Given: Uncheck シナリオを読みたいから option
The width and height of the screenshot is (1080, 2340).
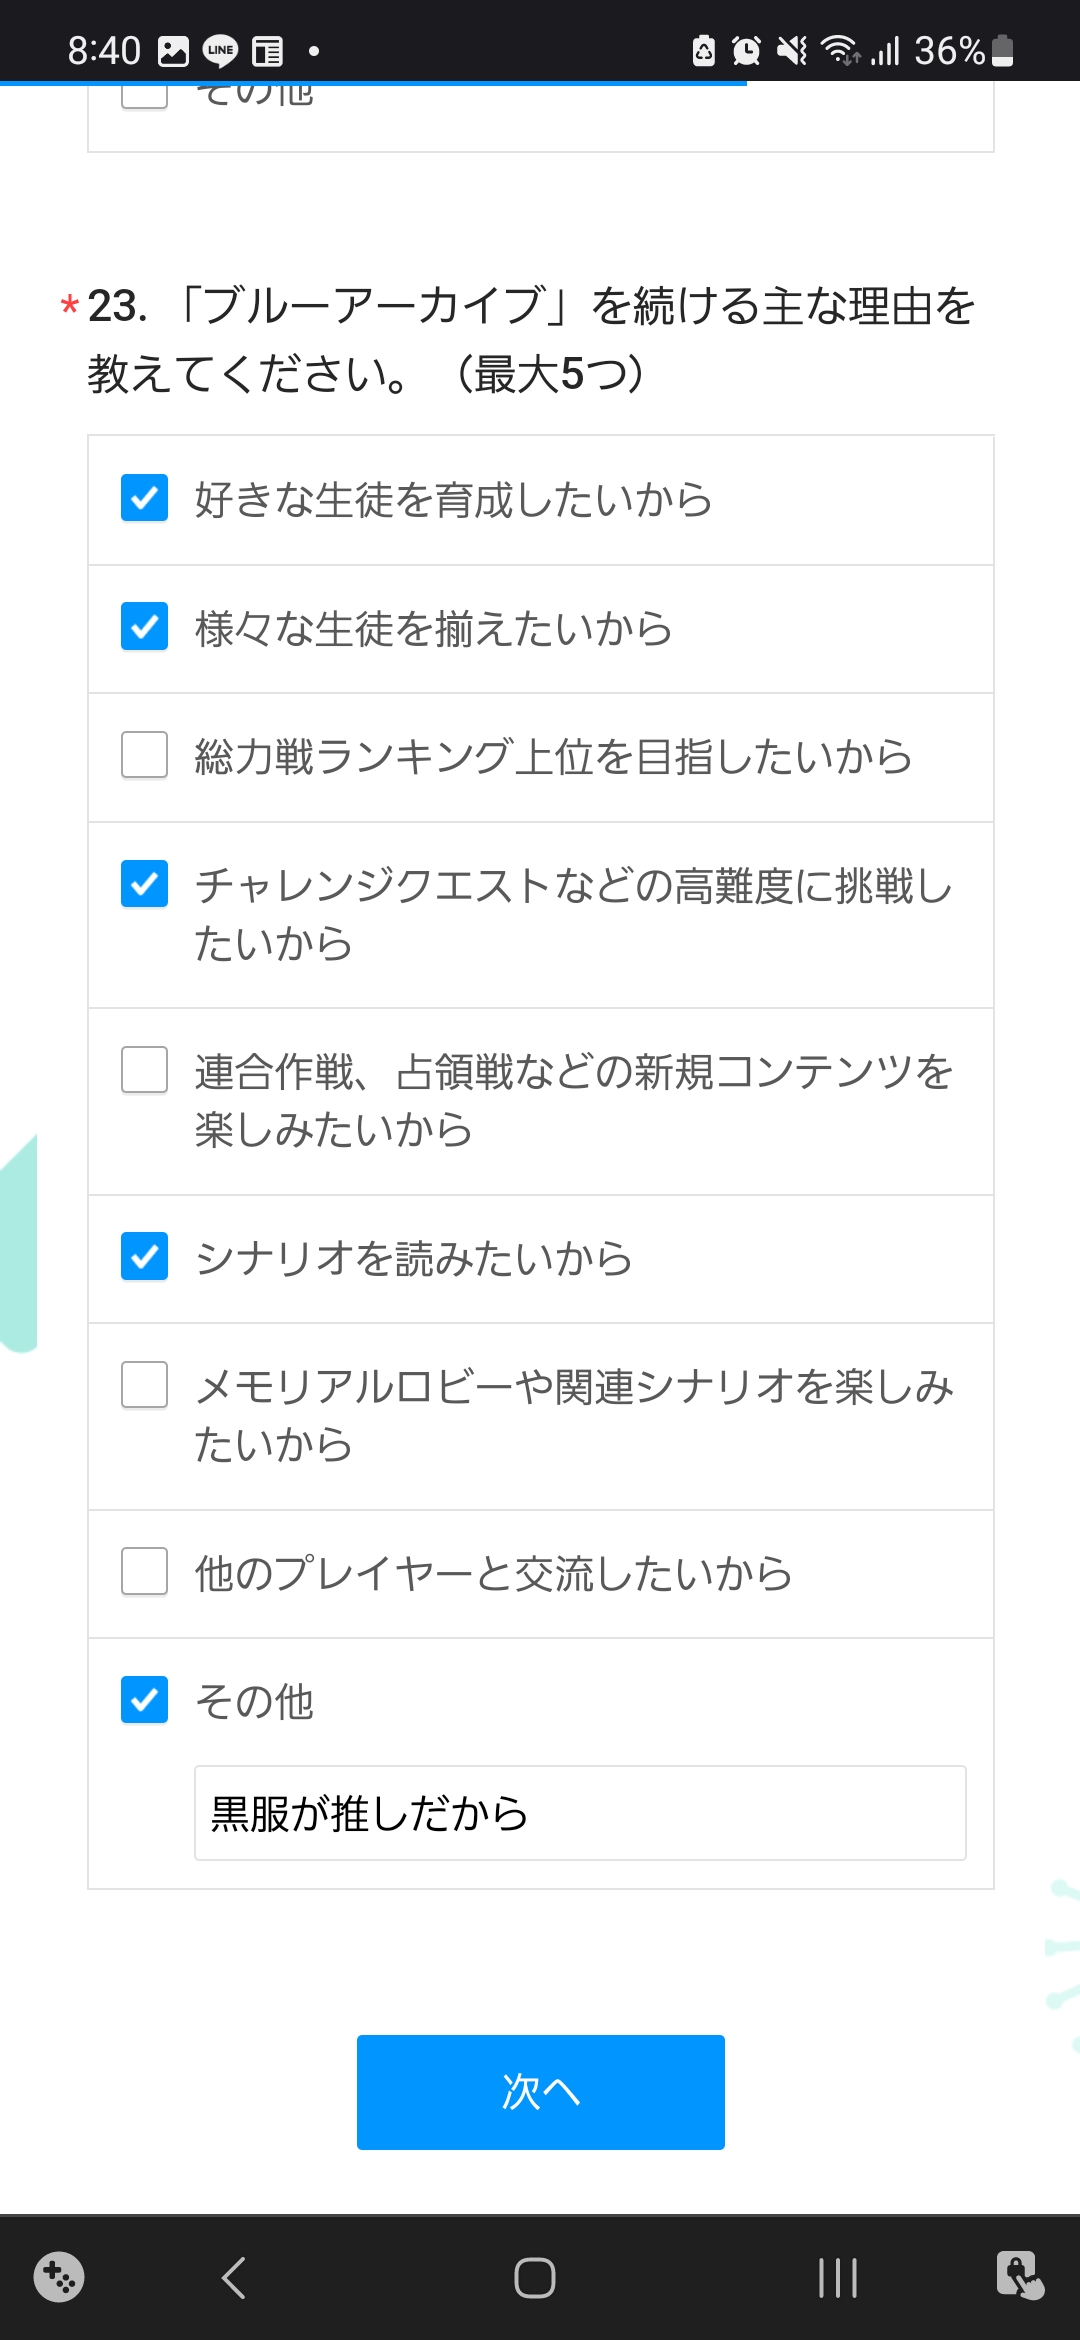Looking at the screenshot, I should pyautogui.click(x=145, y=1257).
